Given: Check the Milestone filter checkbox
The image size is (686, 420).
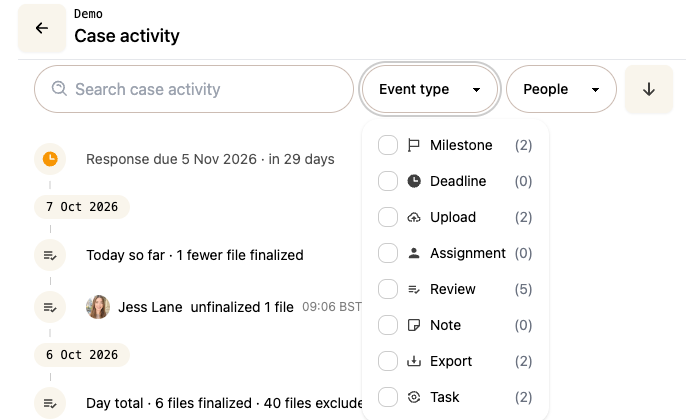Looking at the screenshot, I should 388,145.
